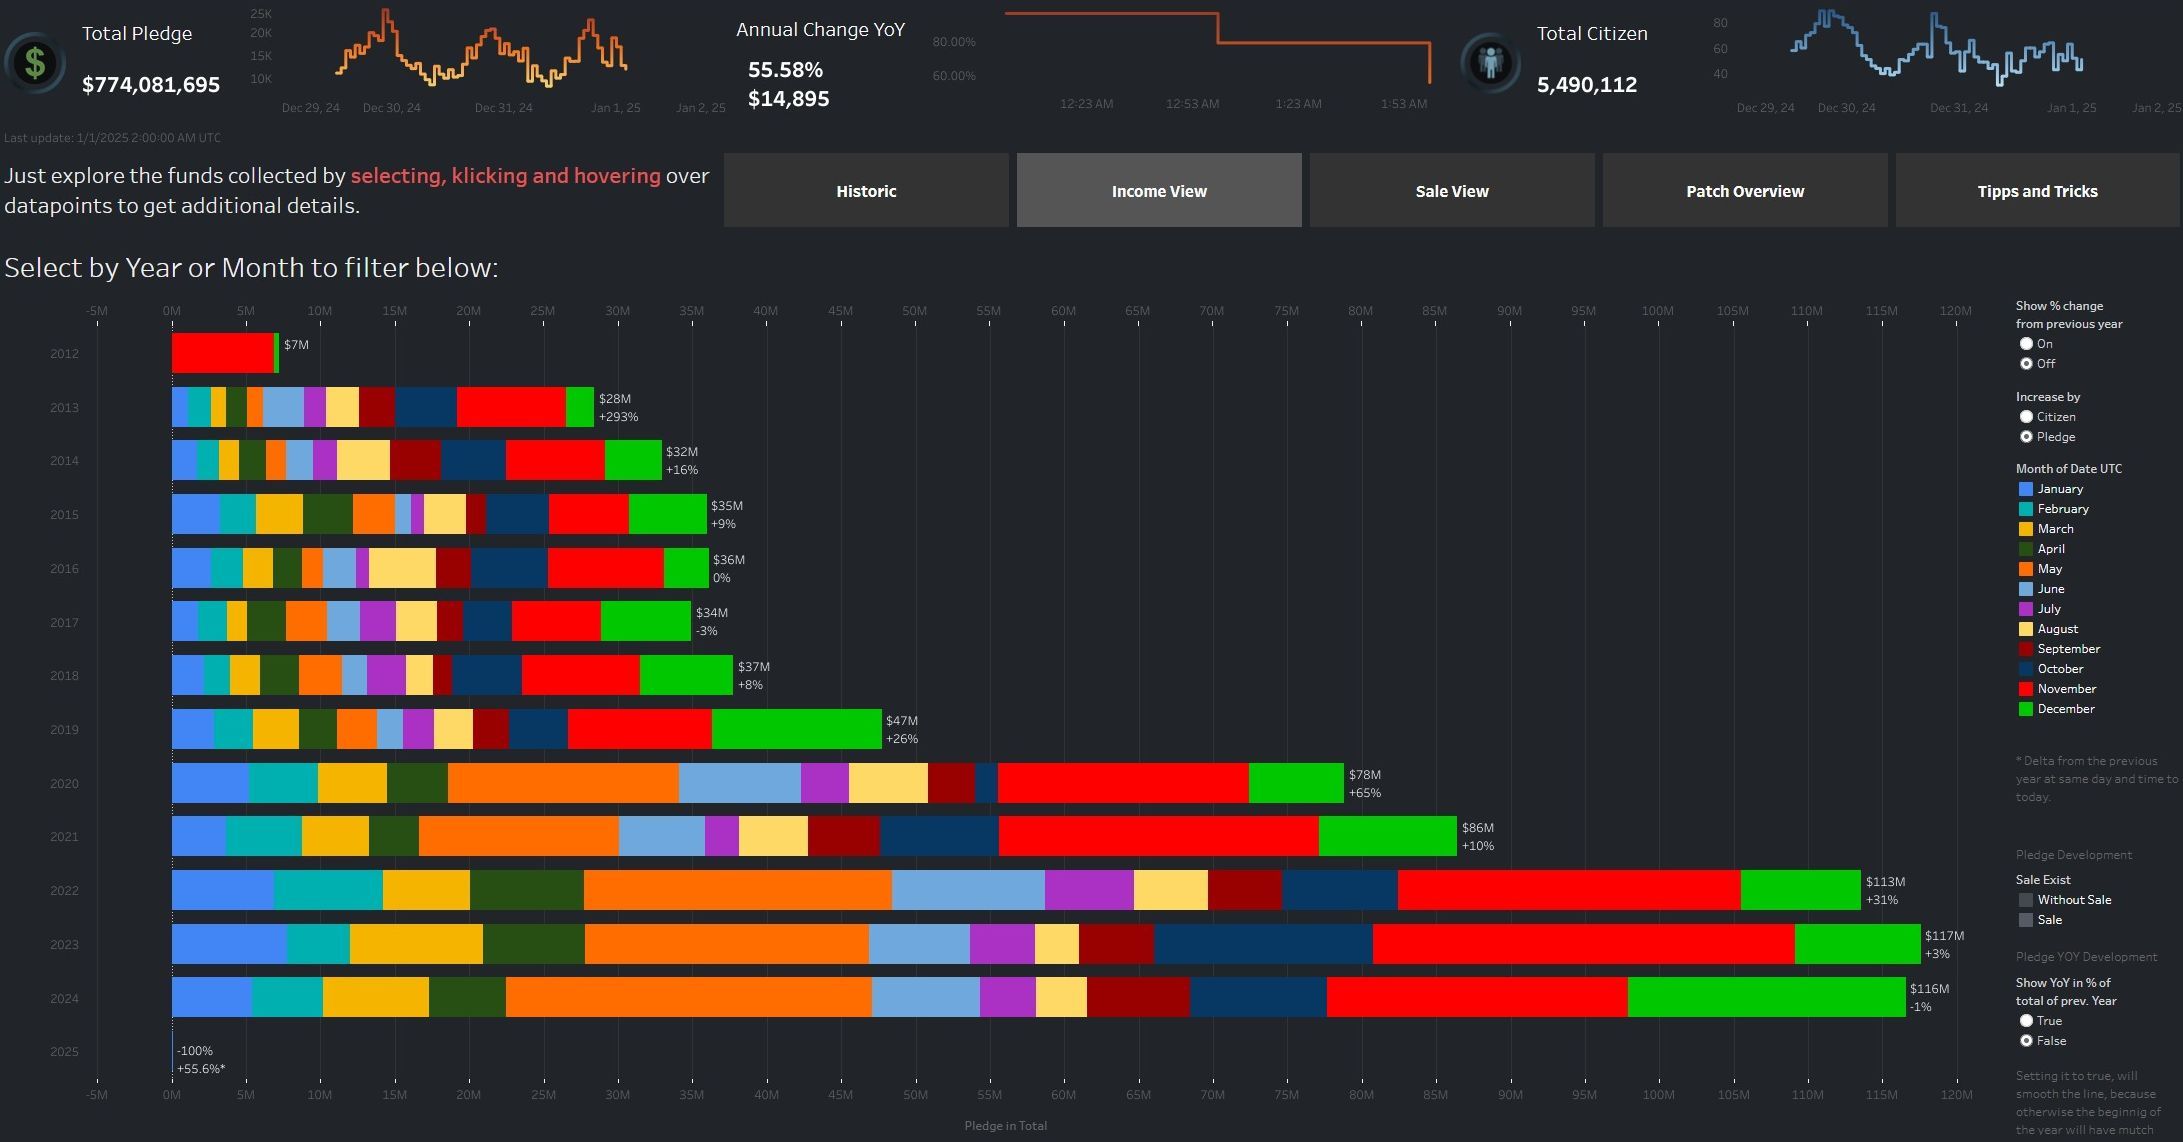Turn On percent change from previous year
The height and width of the screenshot is (1142, 2183).
coord(2026,344)
